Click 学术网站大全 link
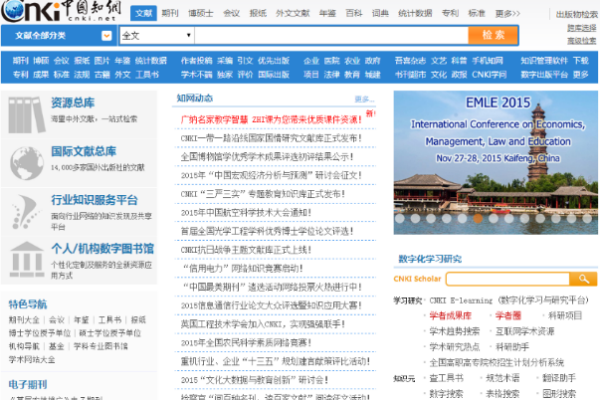Image resolution: width=600 pixels, height=400 pixels. click(x=32, y=359)
